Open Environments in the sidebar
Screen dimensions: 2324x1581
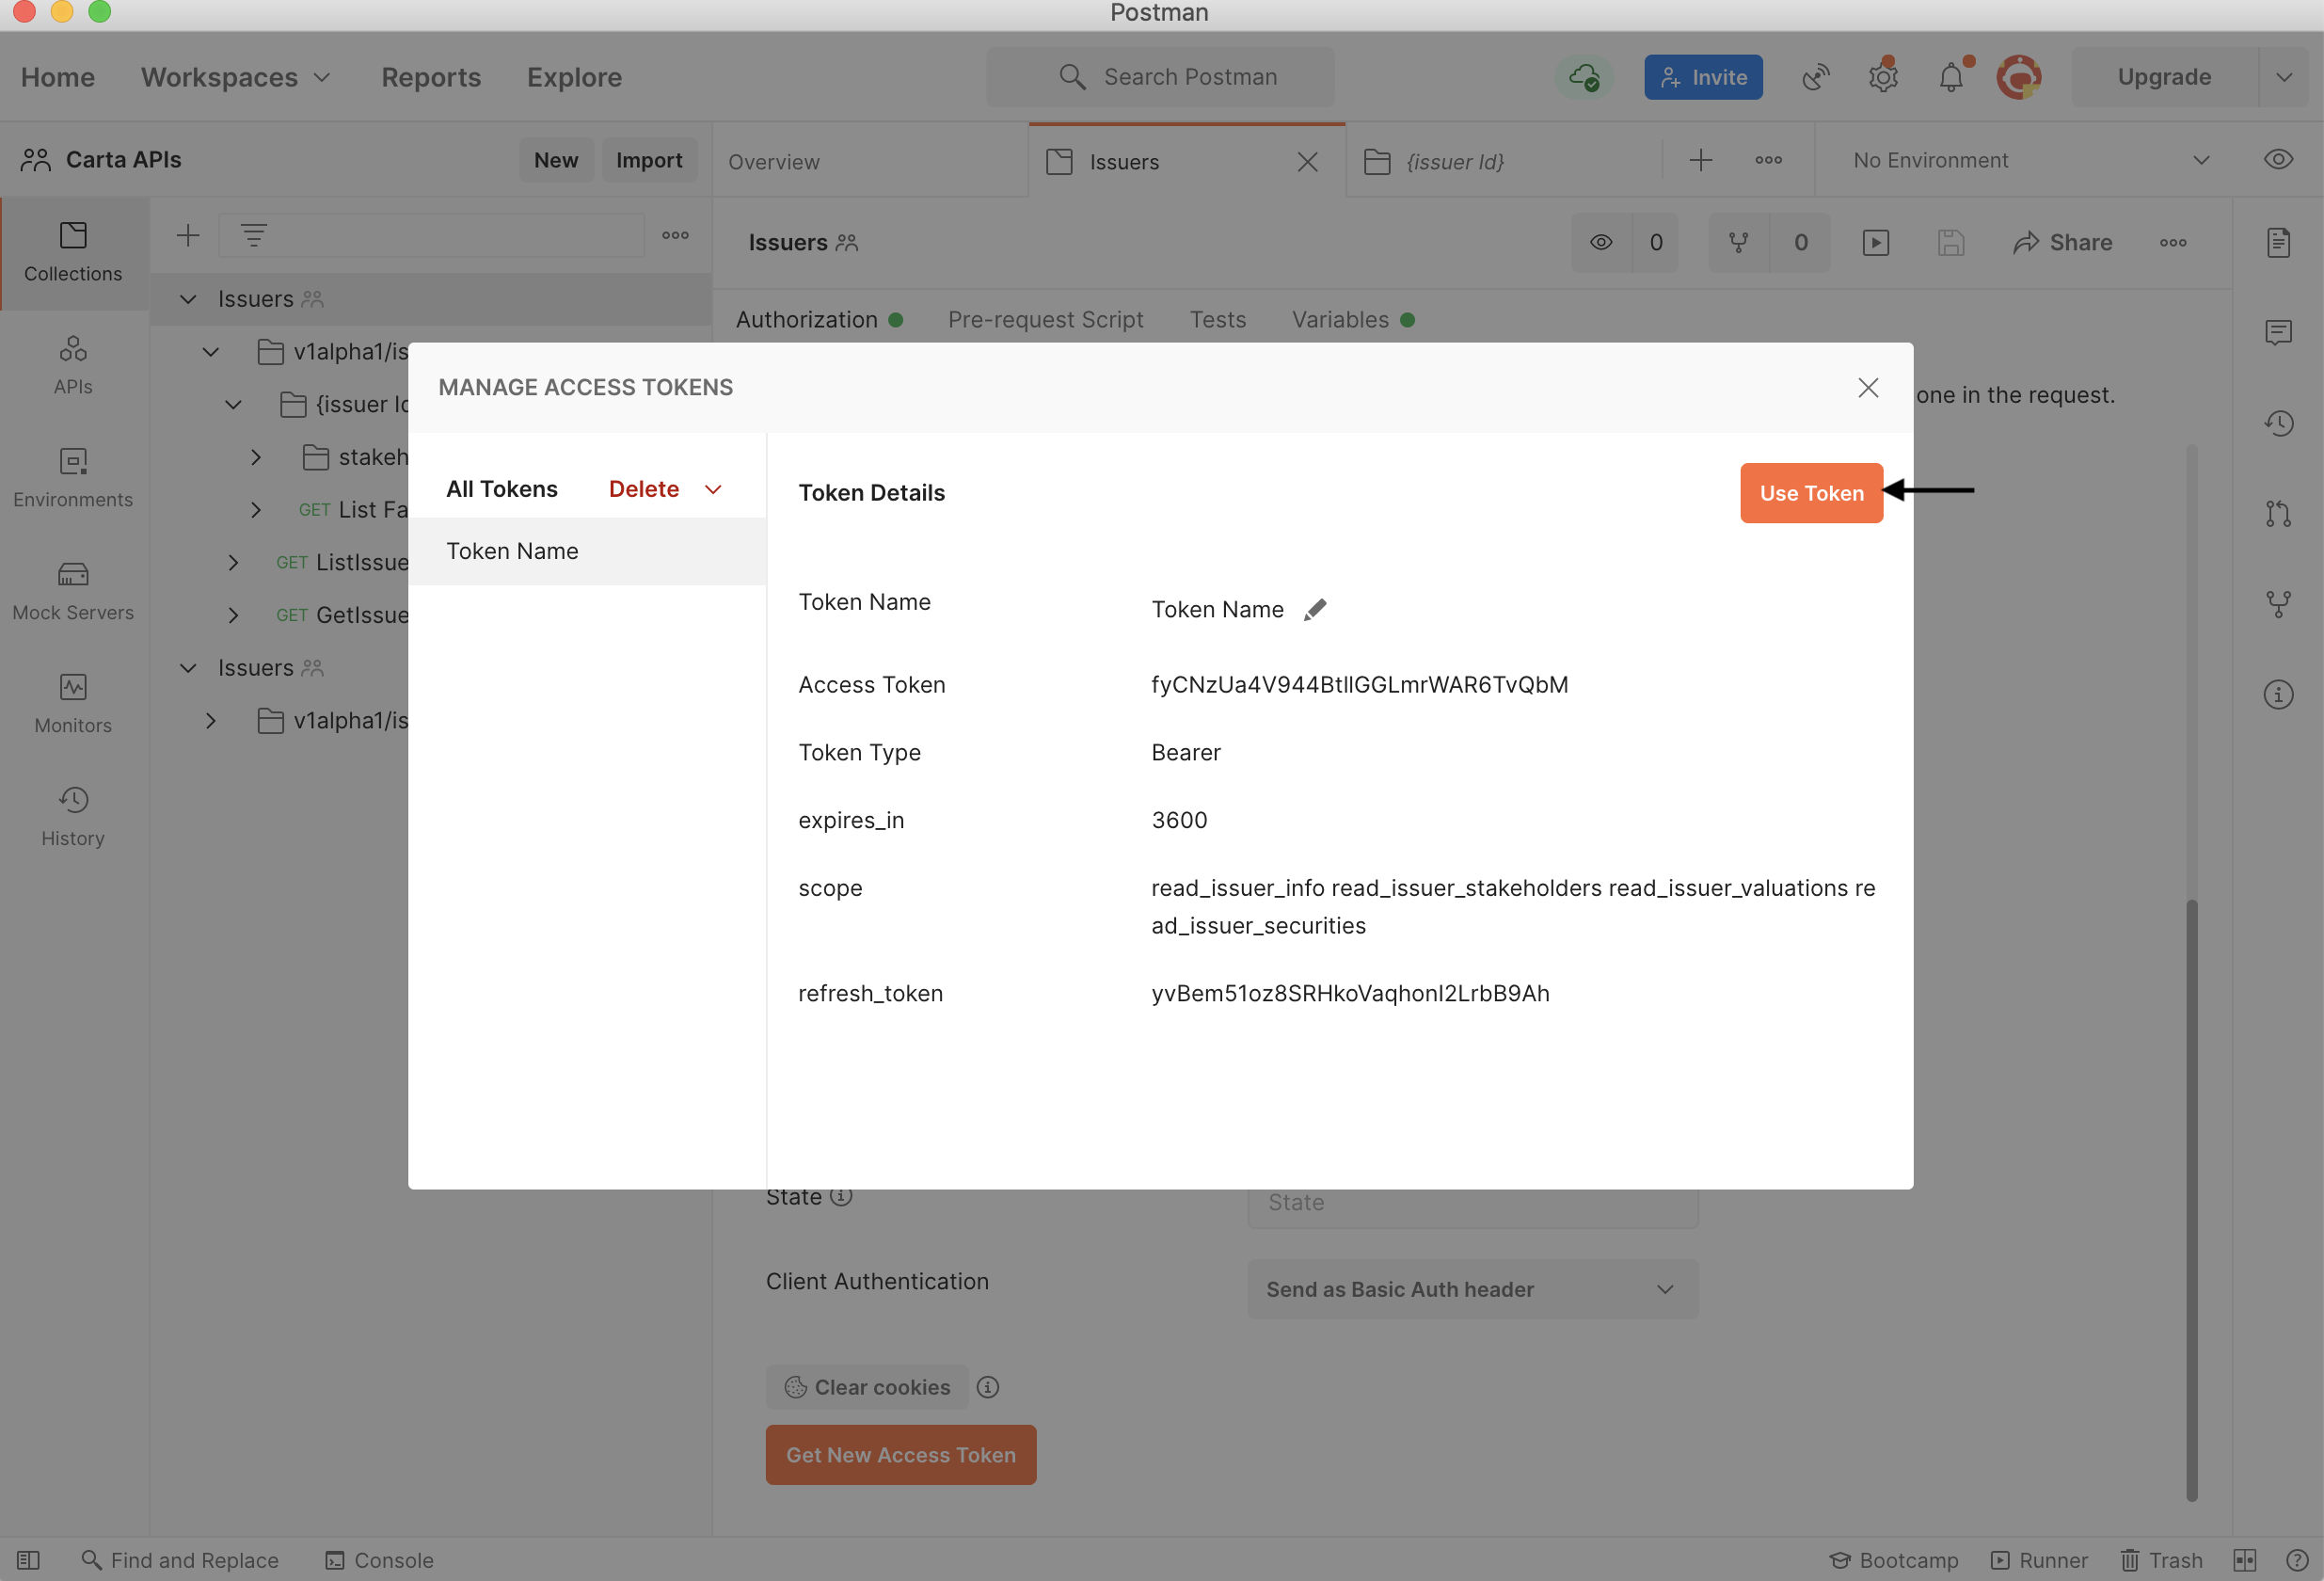[x=73, y=479]
